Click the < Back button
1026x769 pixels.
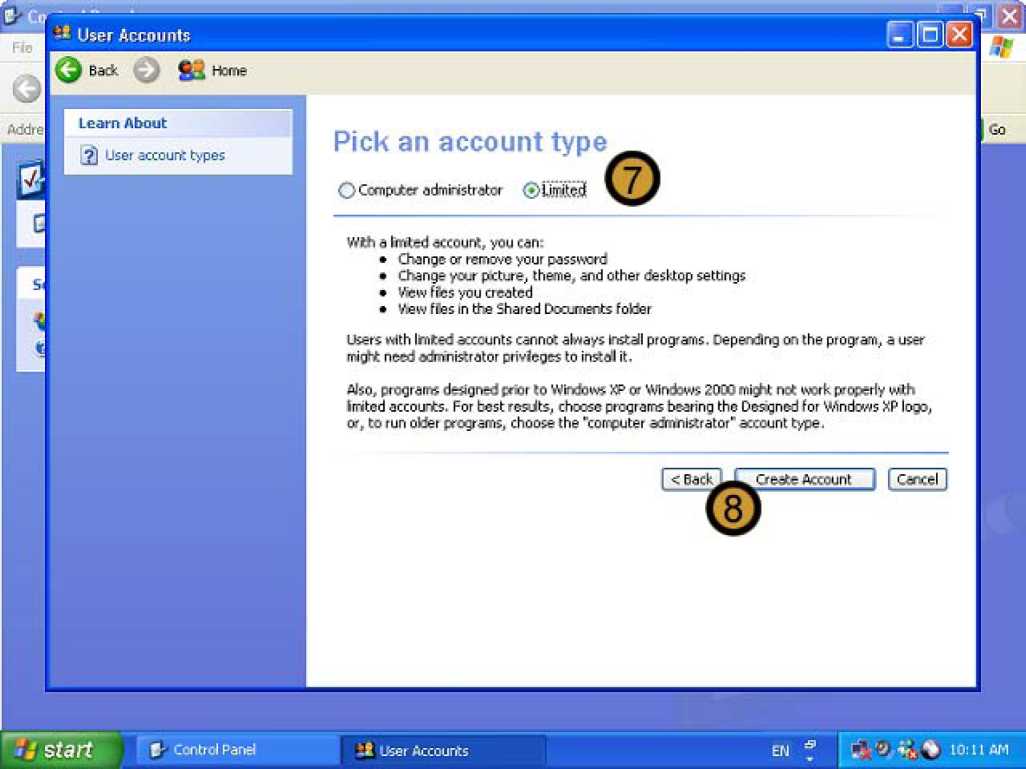(692, 479)
